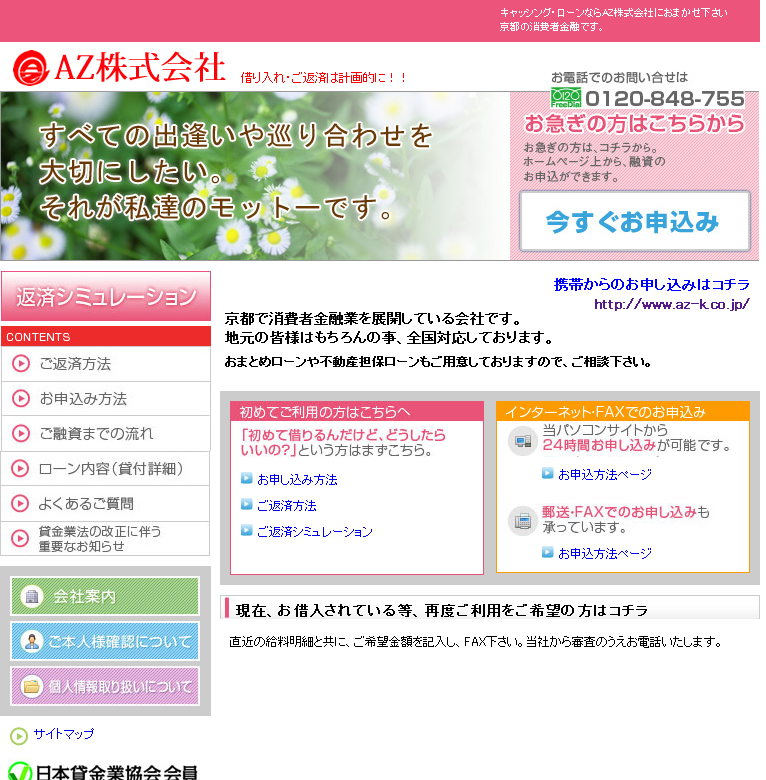Open the サイトマップ link
This screenshot has width=766, height=780.
64,734
